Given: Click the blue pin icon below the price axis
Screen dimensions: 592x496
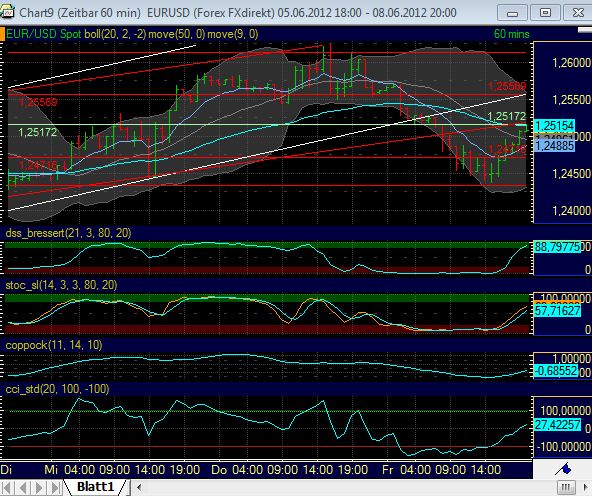Looking at the screenshot, I should pyautogui.click(x=563, y=469).
